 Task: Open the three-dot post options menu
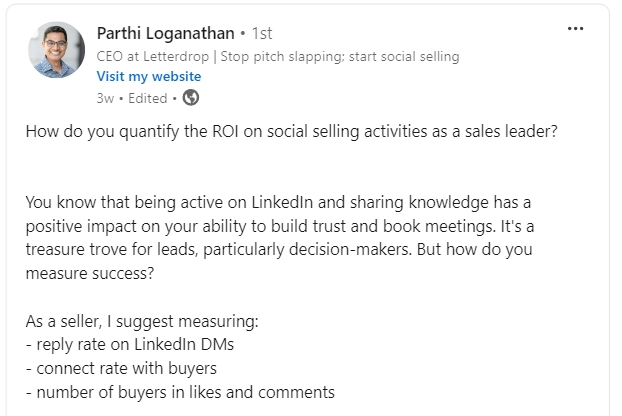575,28
